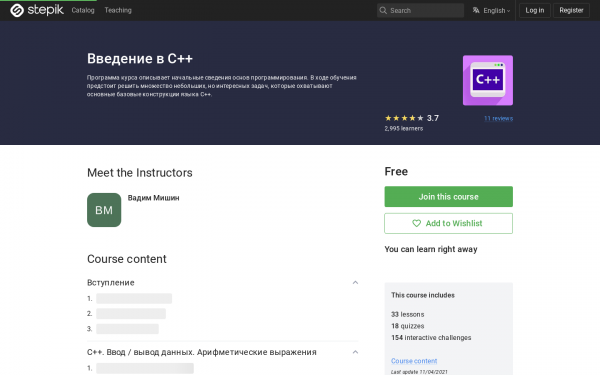Click the heart icon on Add to Wishlist

[x=416, y=223]
